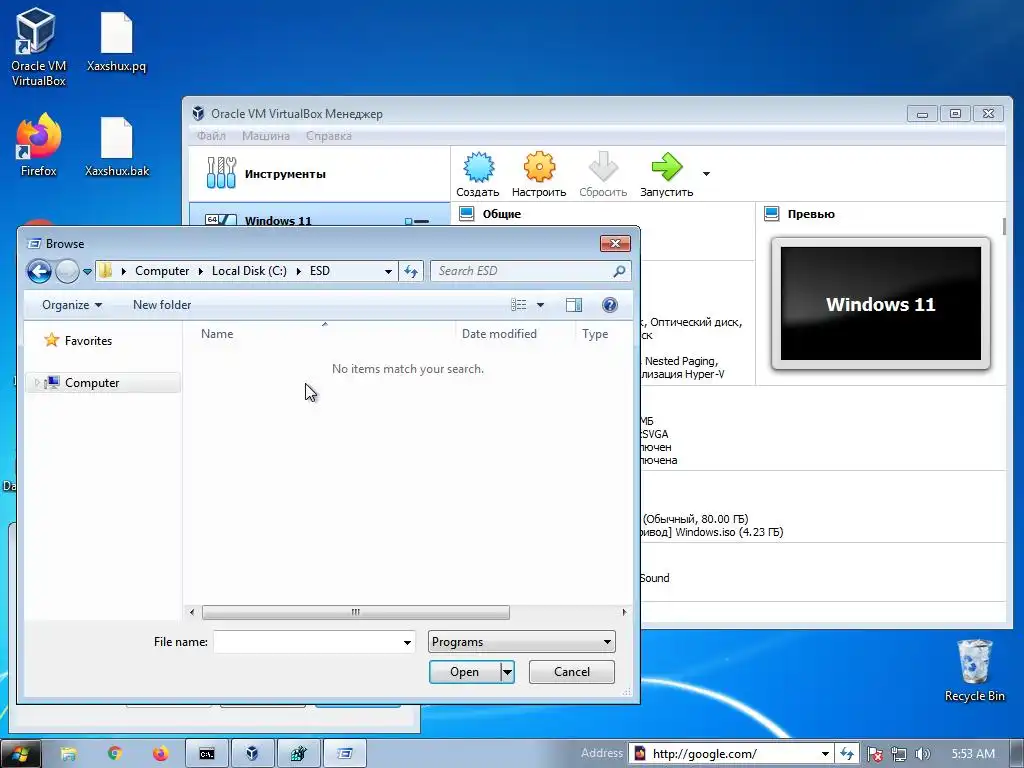
Task: Expand the Запустить dropdown arrow
Action: [x=706, y=174]
